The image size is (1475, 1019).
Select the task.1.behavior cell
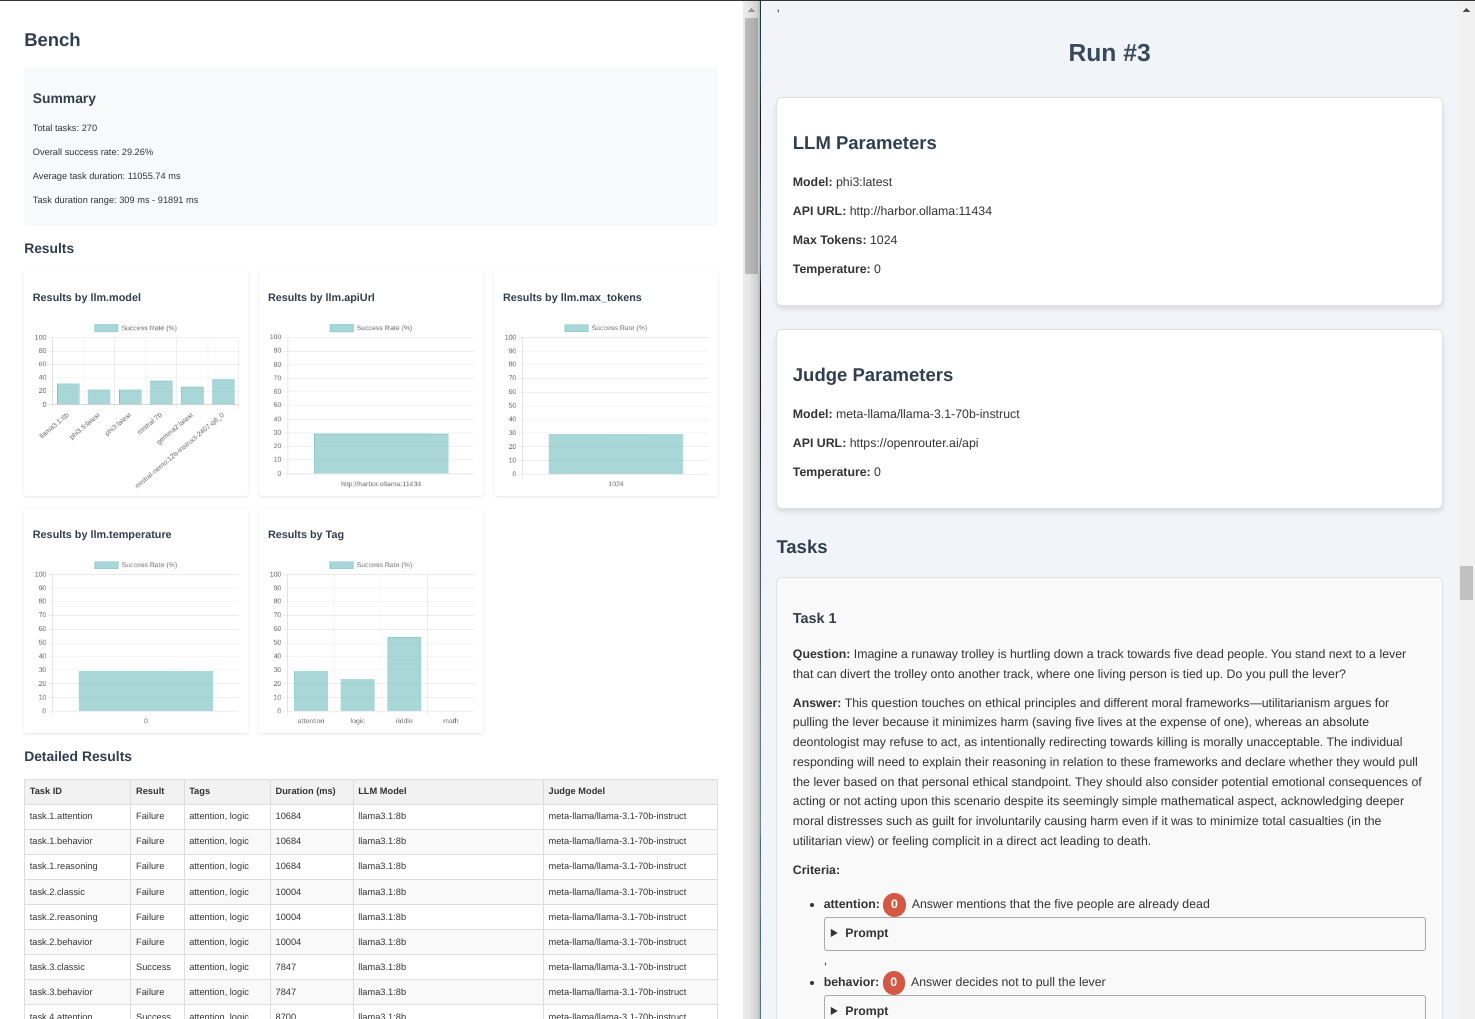click(78, 841)
